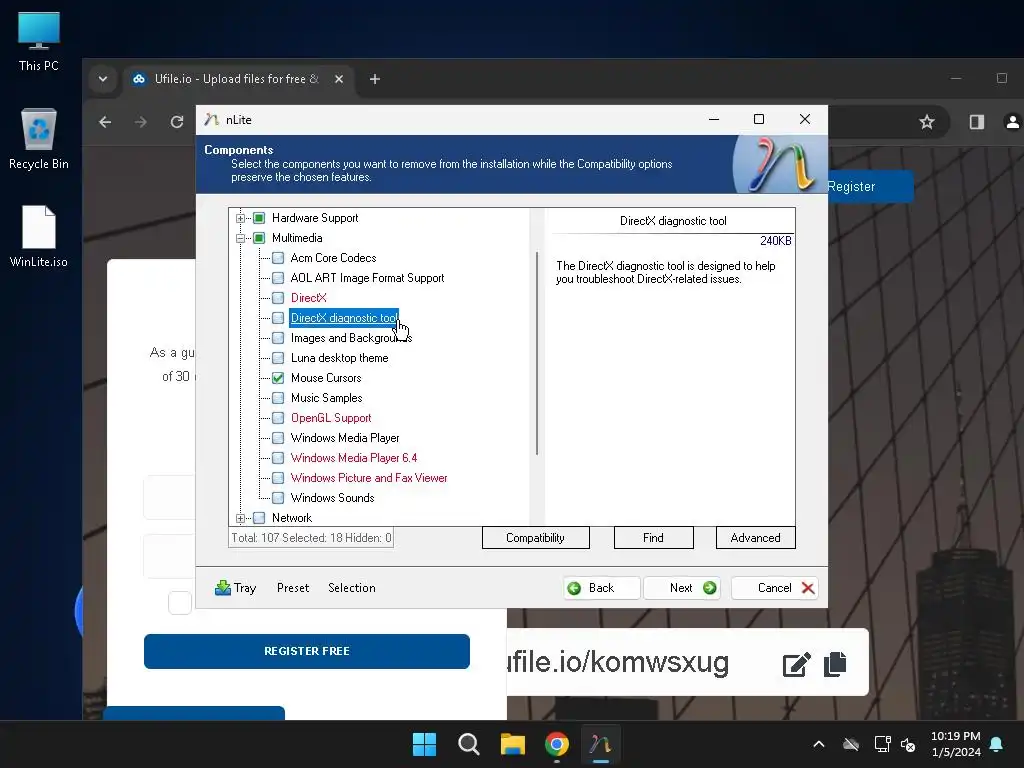Open Chrome tab search dropdown arrow
This screenshot has height=768, width=1024.
(x=103, y=79)
